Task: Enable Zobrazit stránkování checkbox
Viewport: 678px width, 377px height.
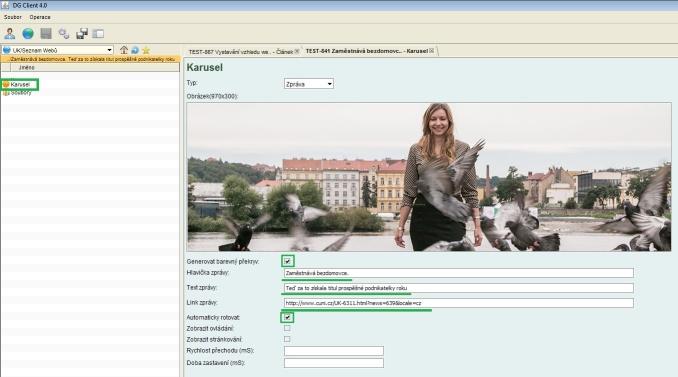Action: point(287,339)
